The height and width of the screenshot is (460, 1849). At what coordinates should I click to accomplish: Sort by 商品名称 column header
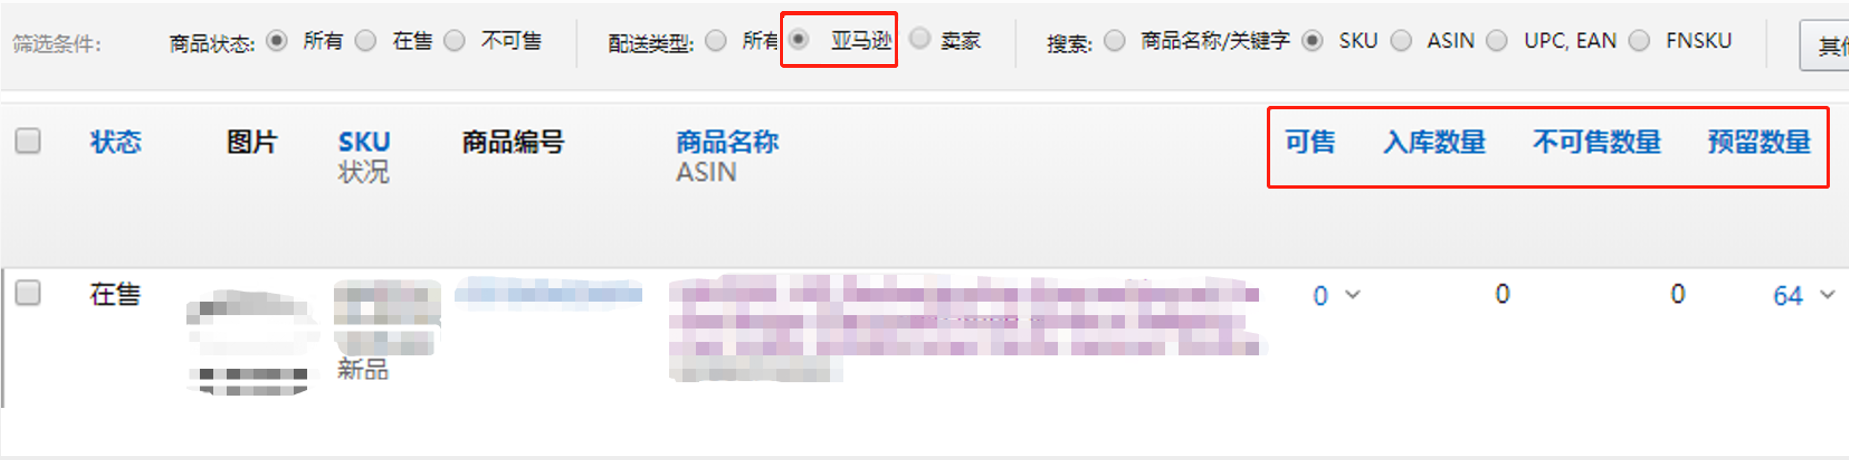[727, 142]
